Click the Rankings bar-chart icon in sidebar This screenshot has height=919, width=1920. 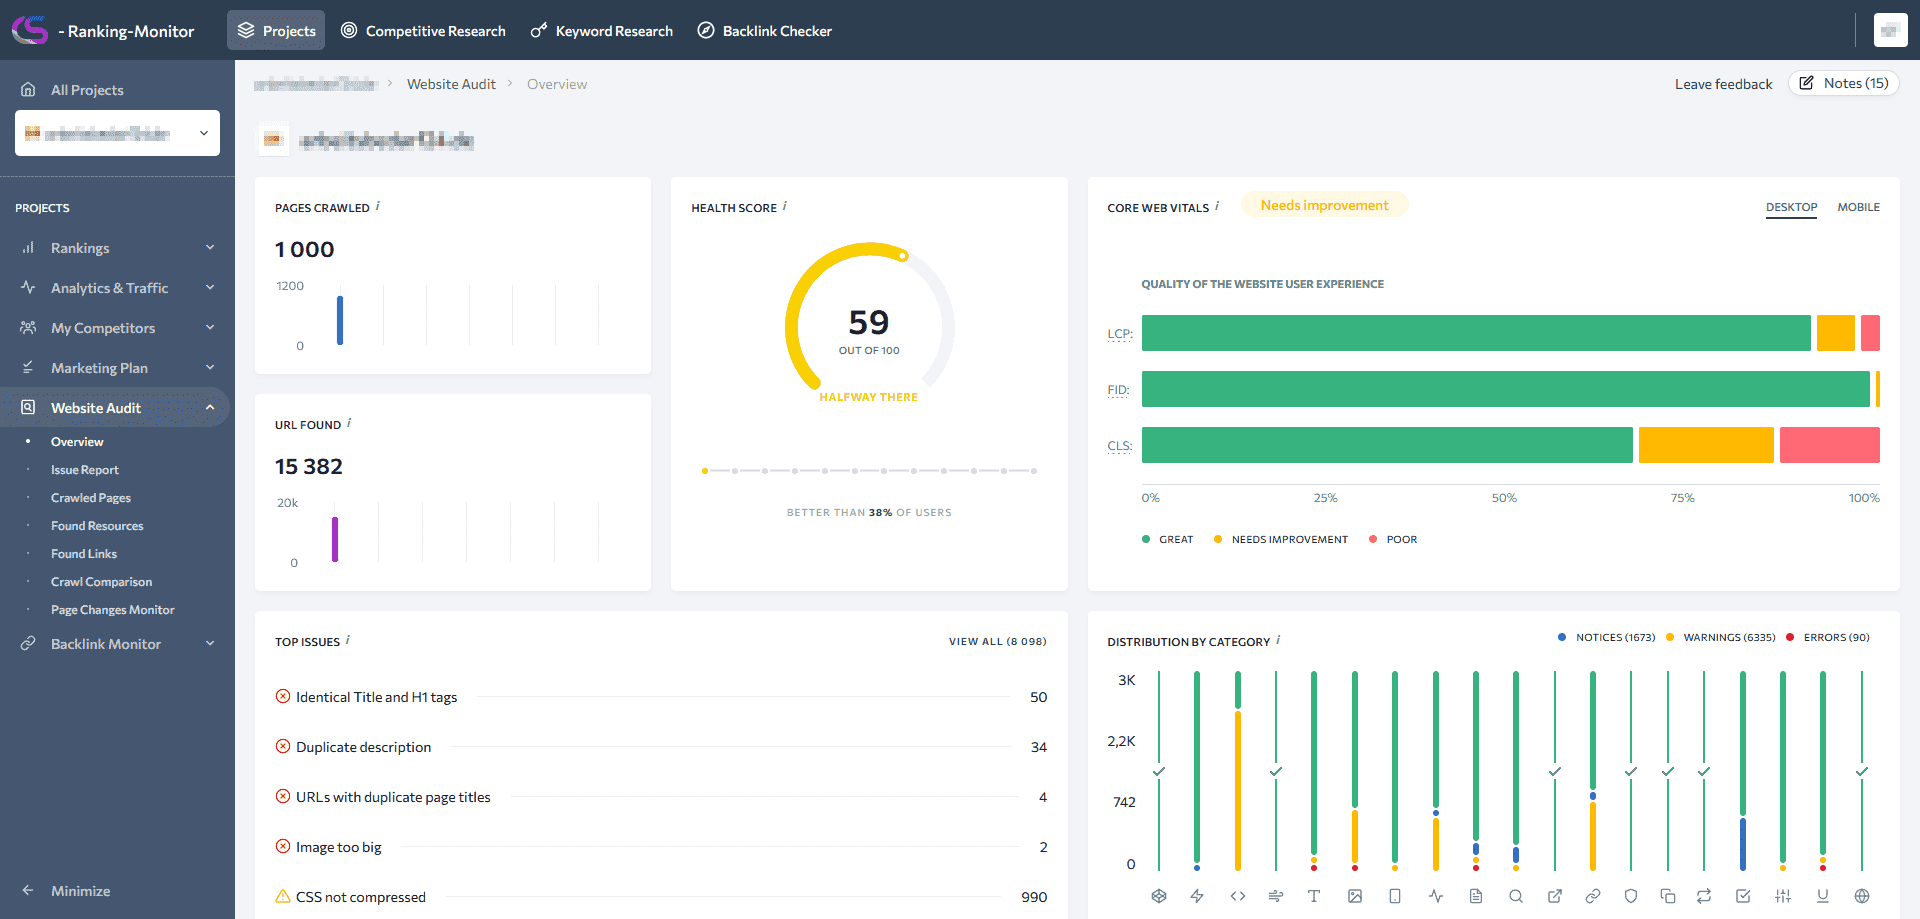click(29, 247)
